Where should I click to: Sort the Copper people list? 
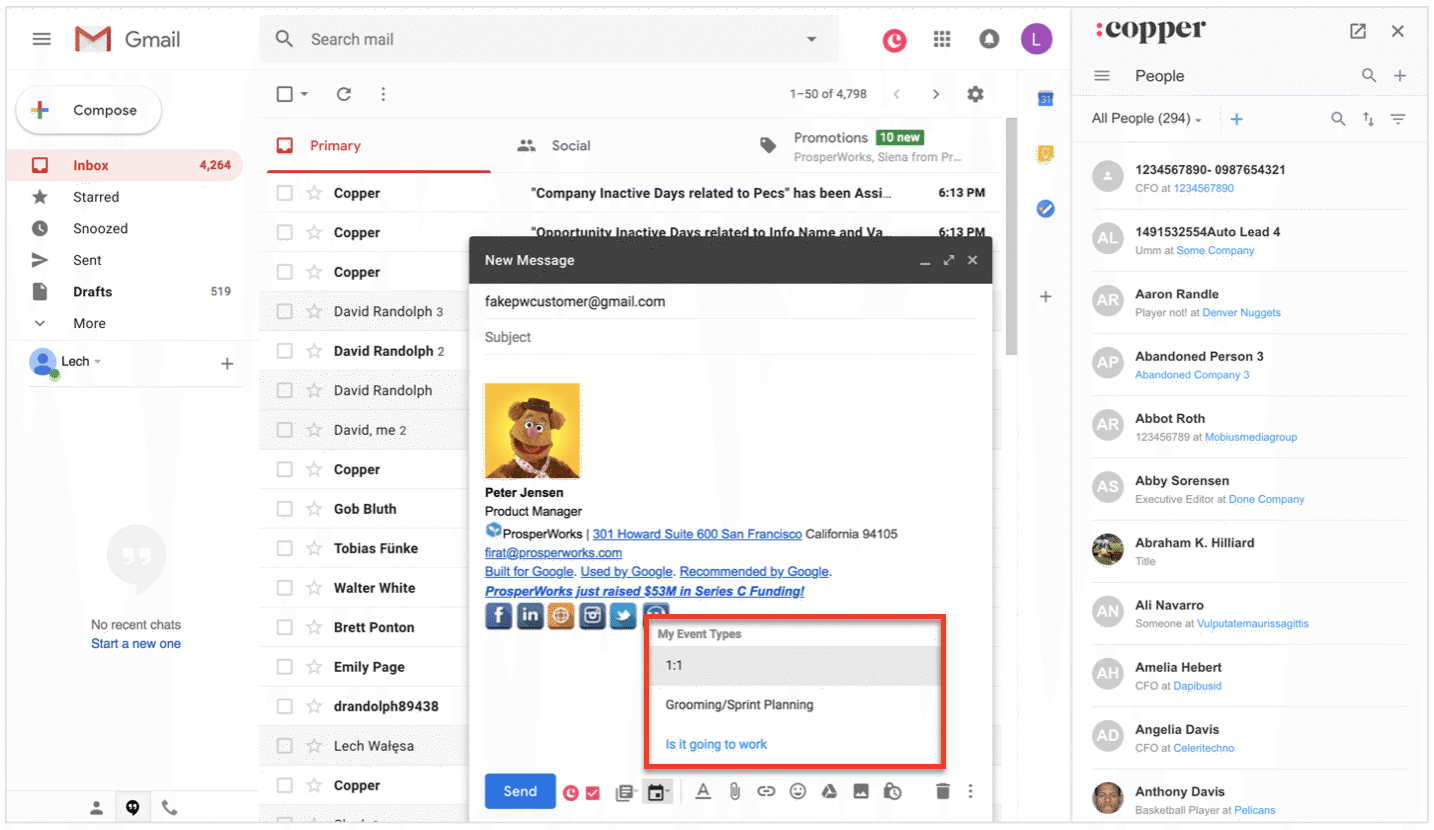(x=1368, y=119)
